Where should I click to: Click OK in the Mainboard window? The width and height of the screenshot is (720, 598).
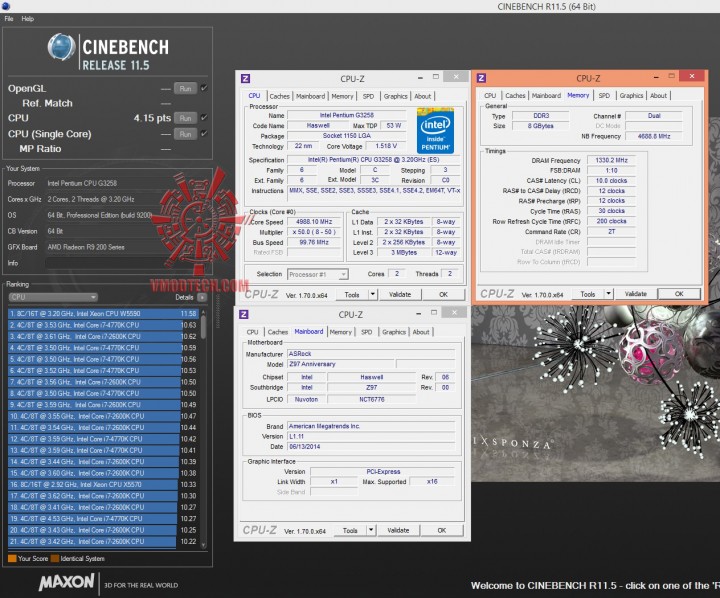tap(441, 530)
